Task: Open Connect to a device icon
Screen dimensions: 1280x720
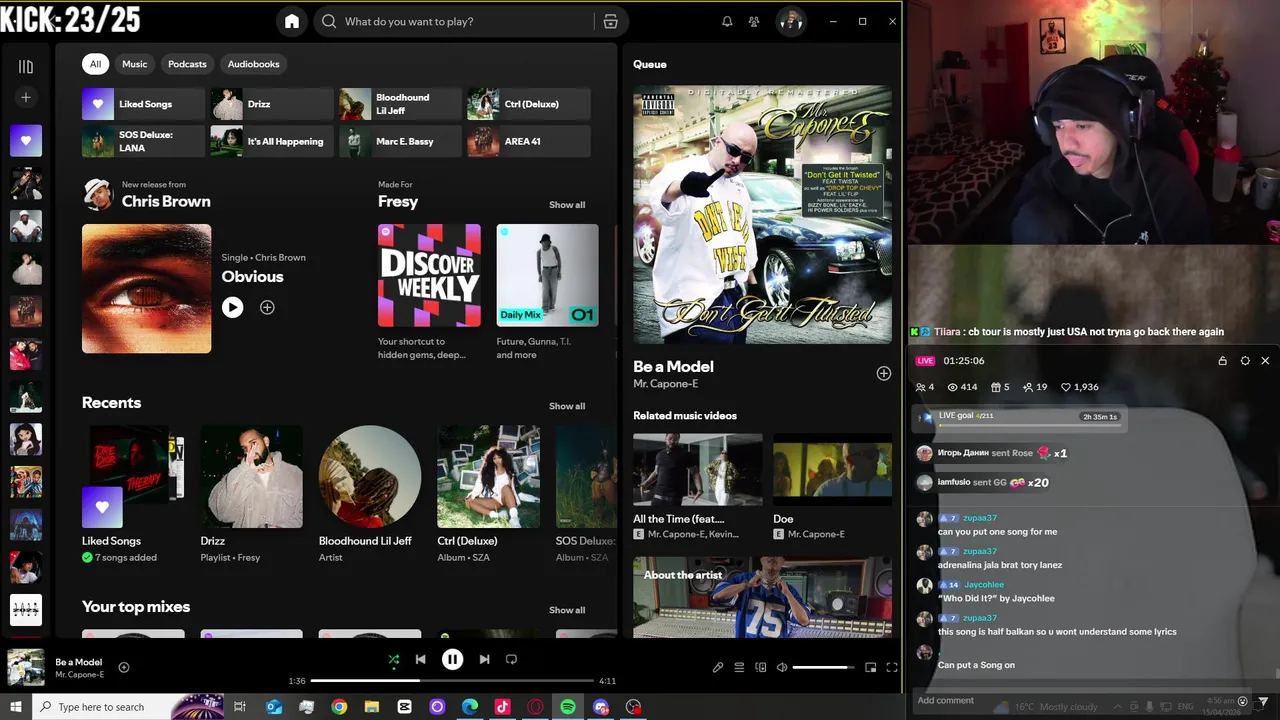Action: [761, 667]
